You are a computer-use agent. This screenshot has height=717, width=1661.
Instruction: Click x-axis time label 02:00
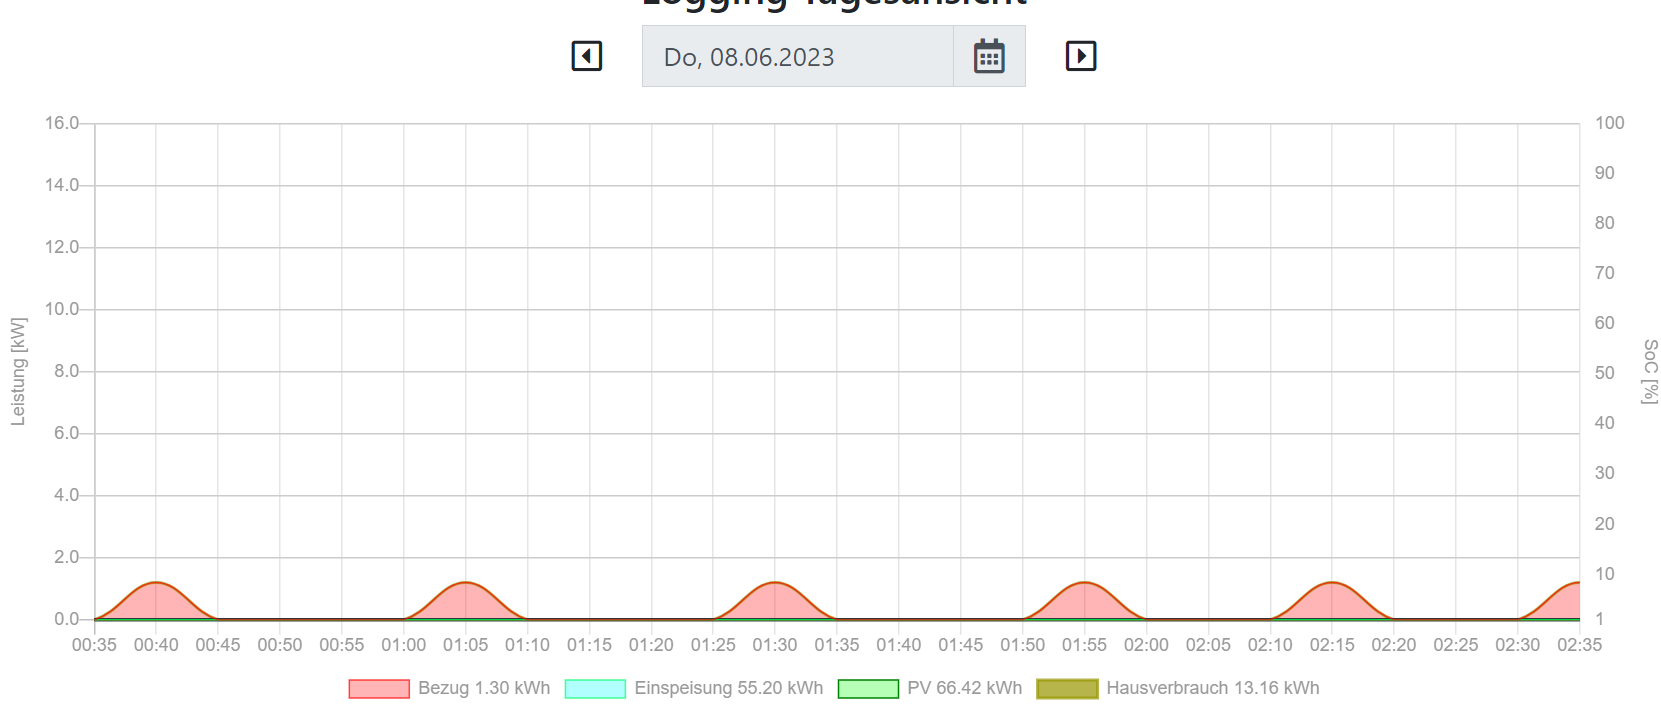click(x=1146, y=645)
